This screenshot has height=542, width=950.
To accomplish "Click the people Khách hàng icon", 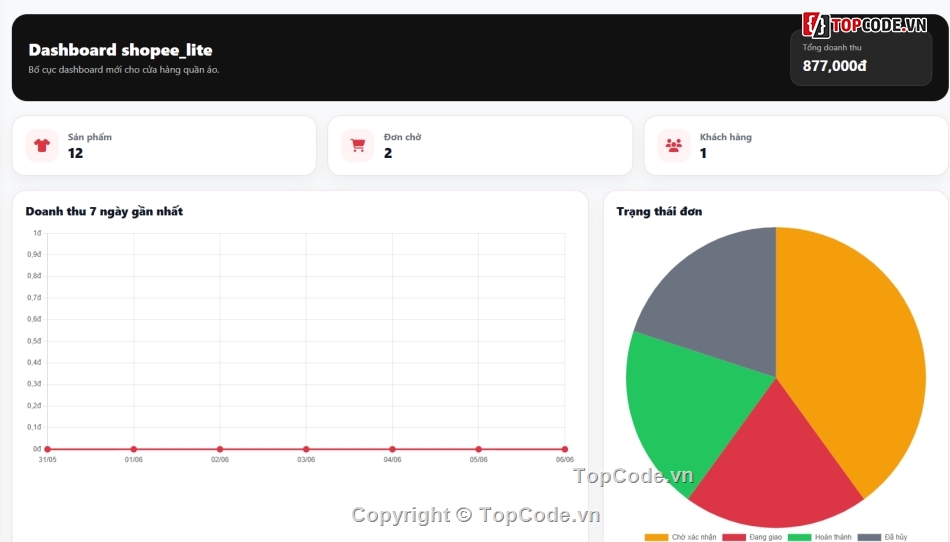I will (673, 145).
